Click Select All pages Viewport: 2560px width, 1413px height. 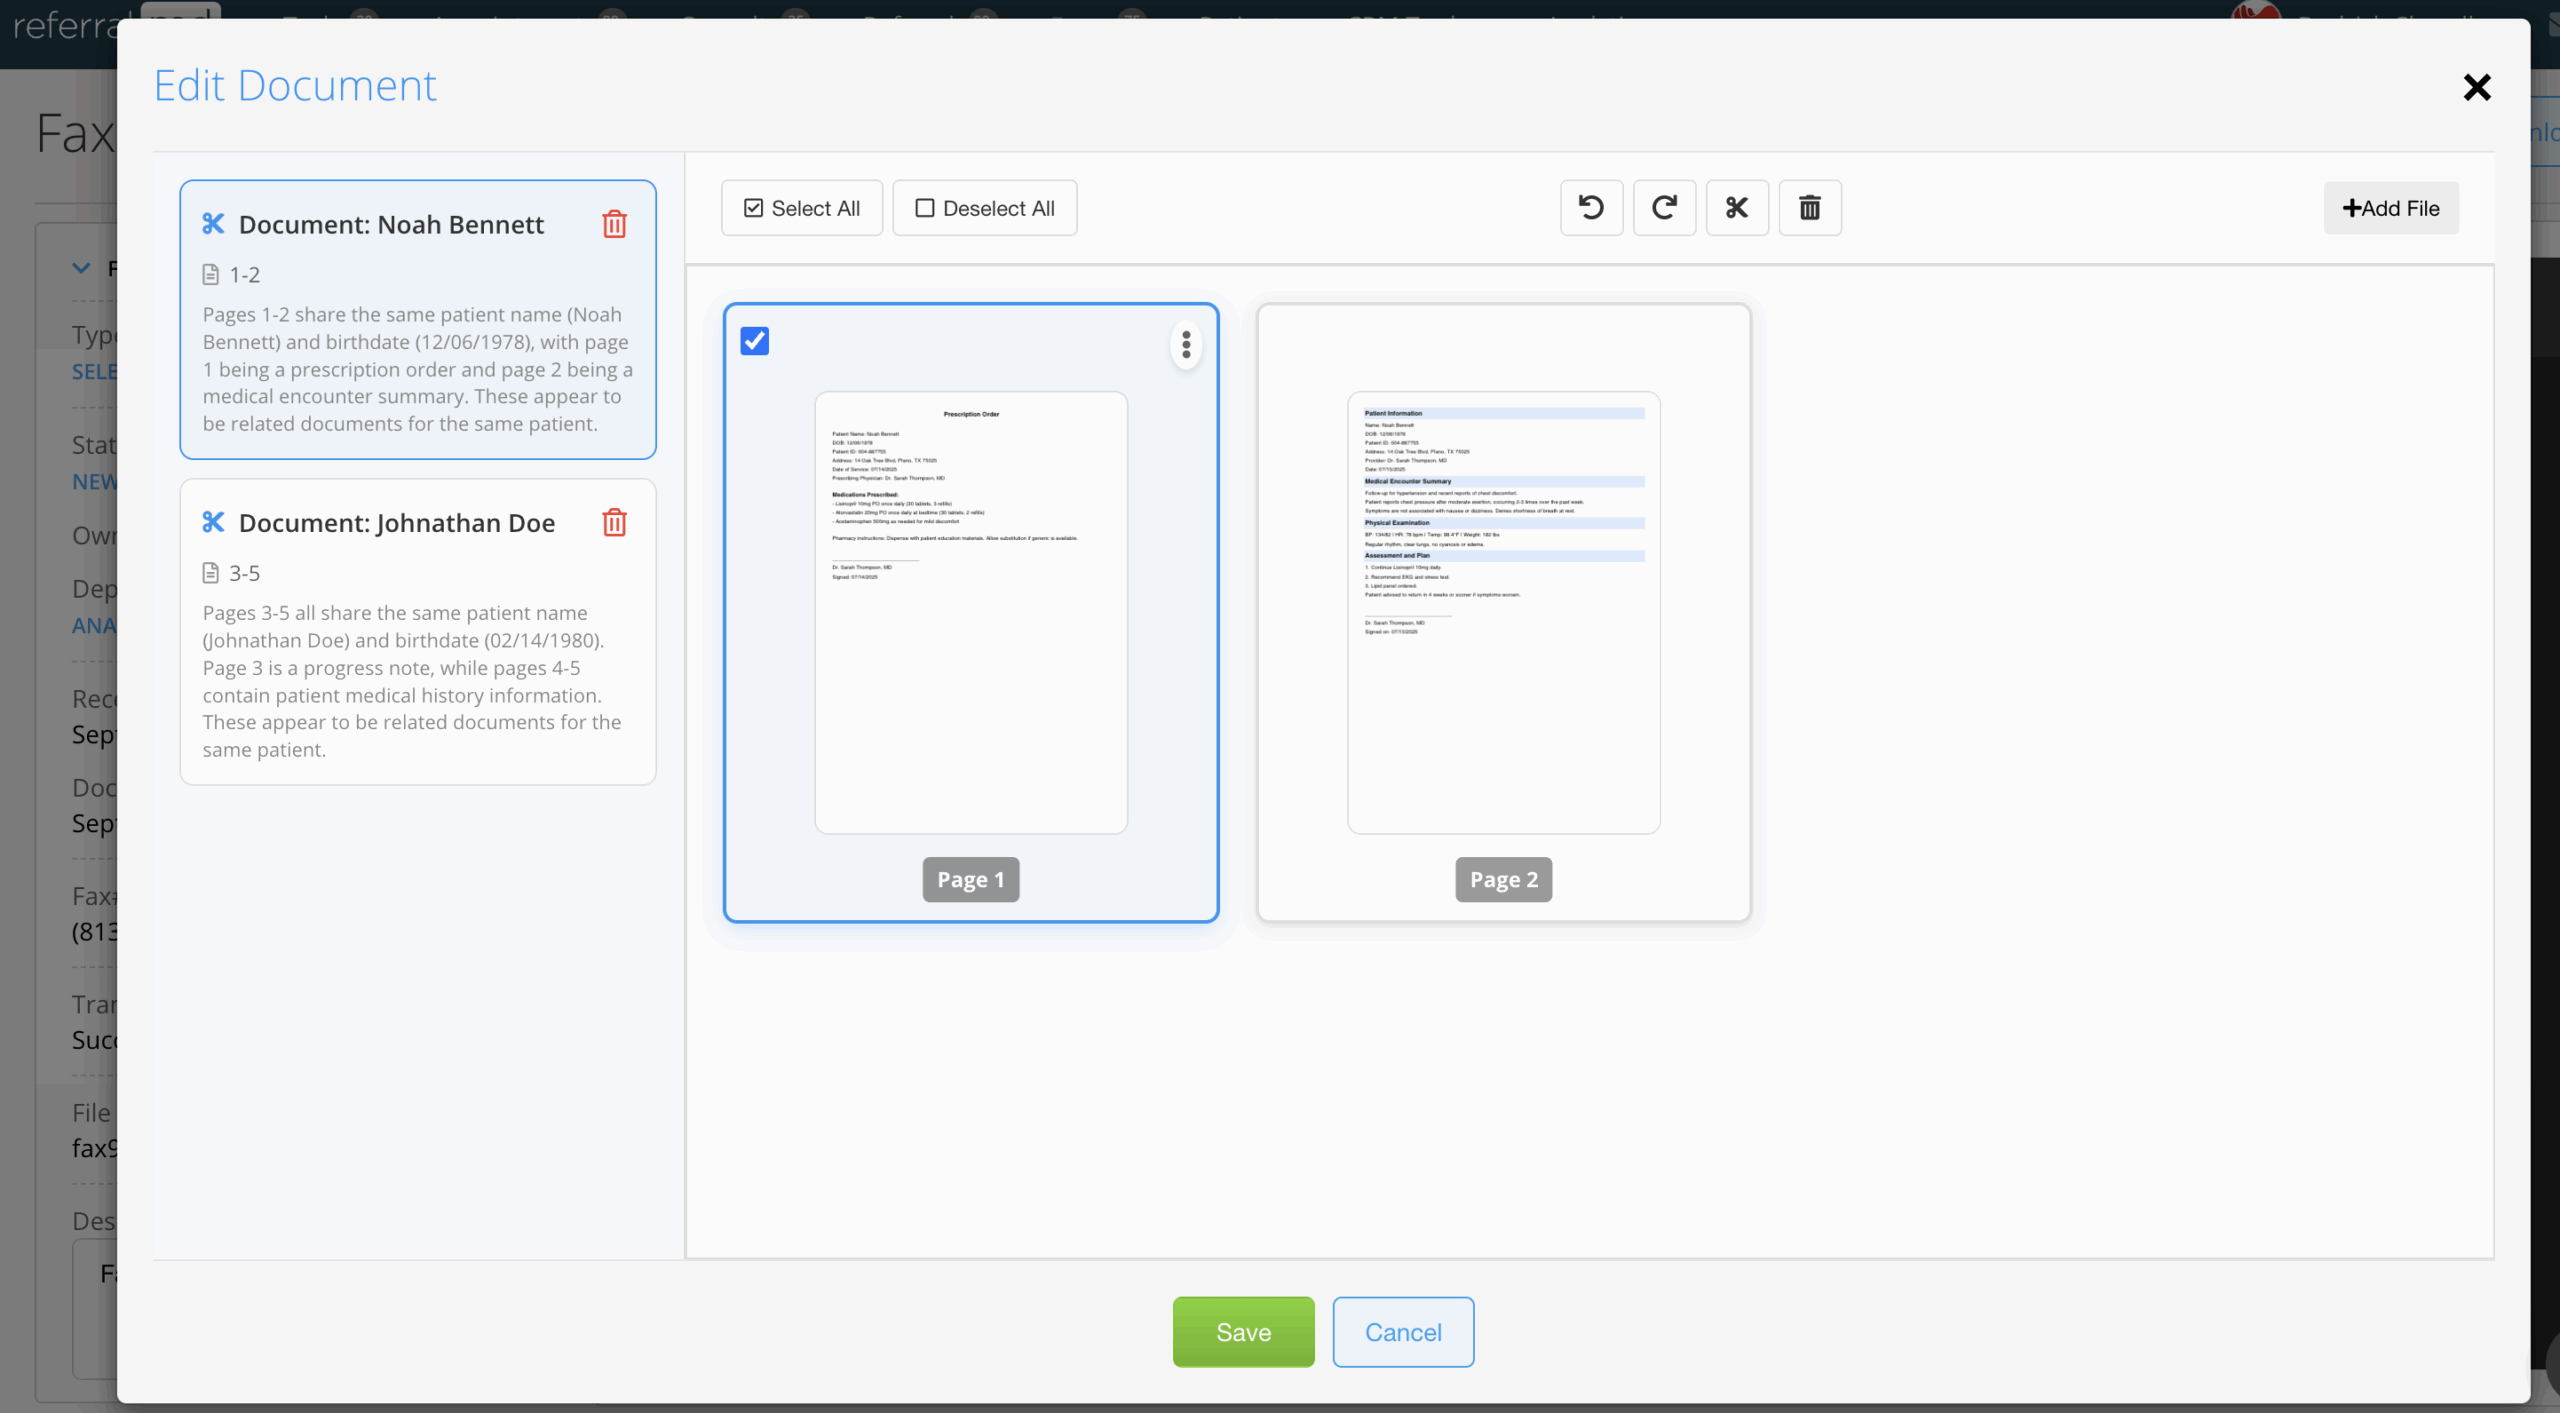click(x=802, y=208)
